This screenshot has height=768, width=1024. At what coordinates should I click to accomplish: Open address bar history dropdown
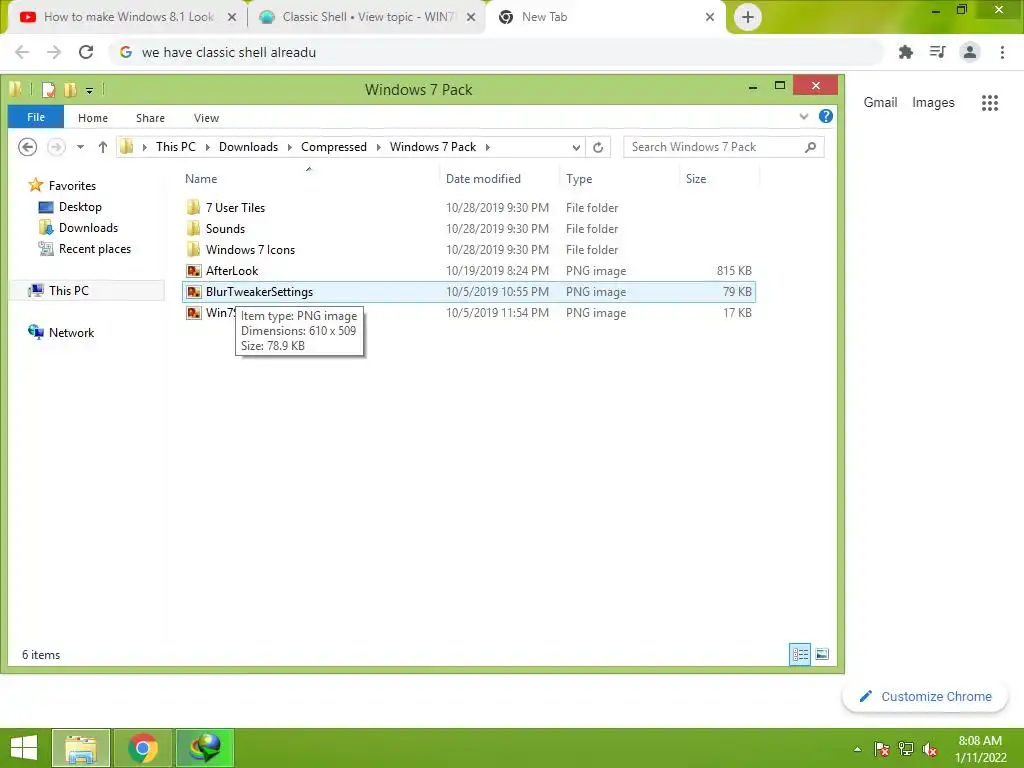tap(576, 148)
